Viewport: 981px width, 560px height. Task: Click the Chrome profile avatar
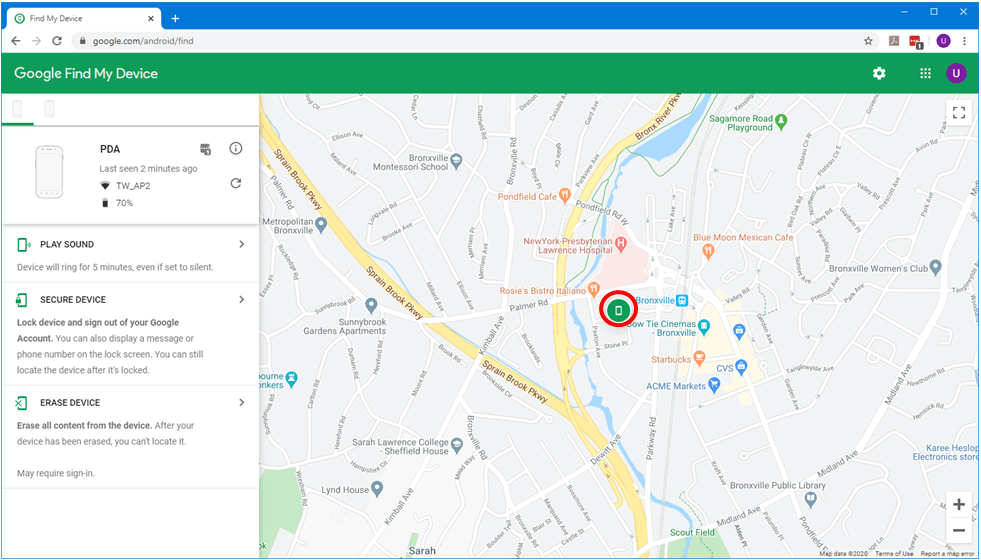tap(943, 41)
